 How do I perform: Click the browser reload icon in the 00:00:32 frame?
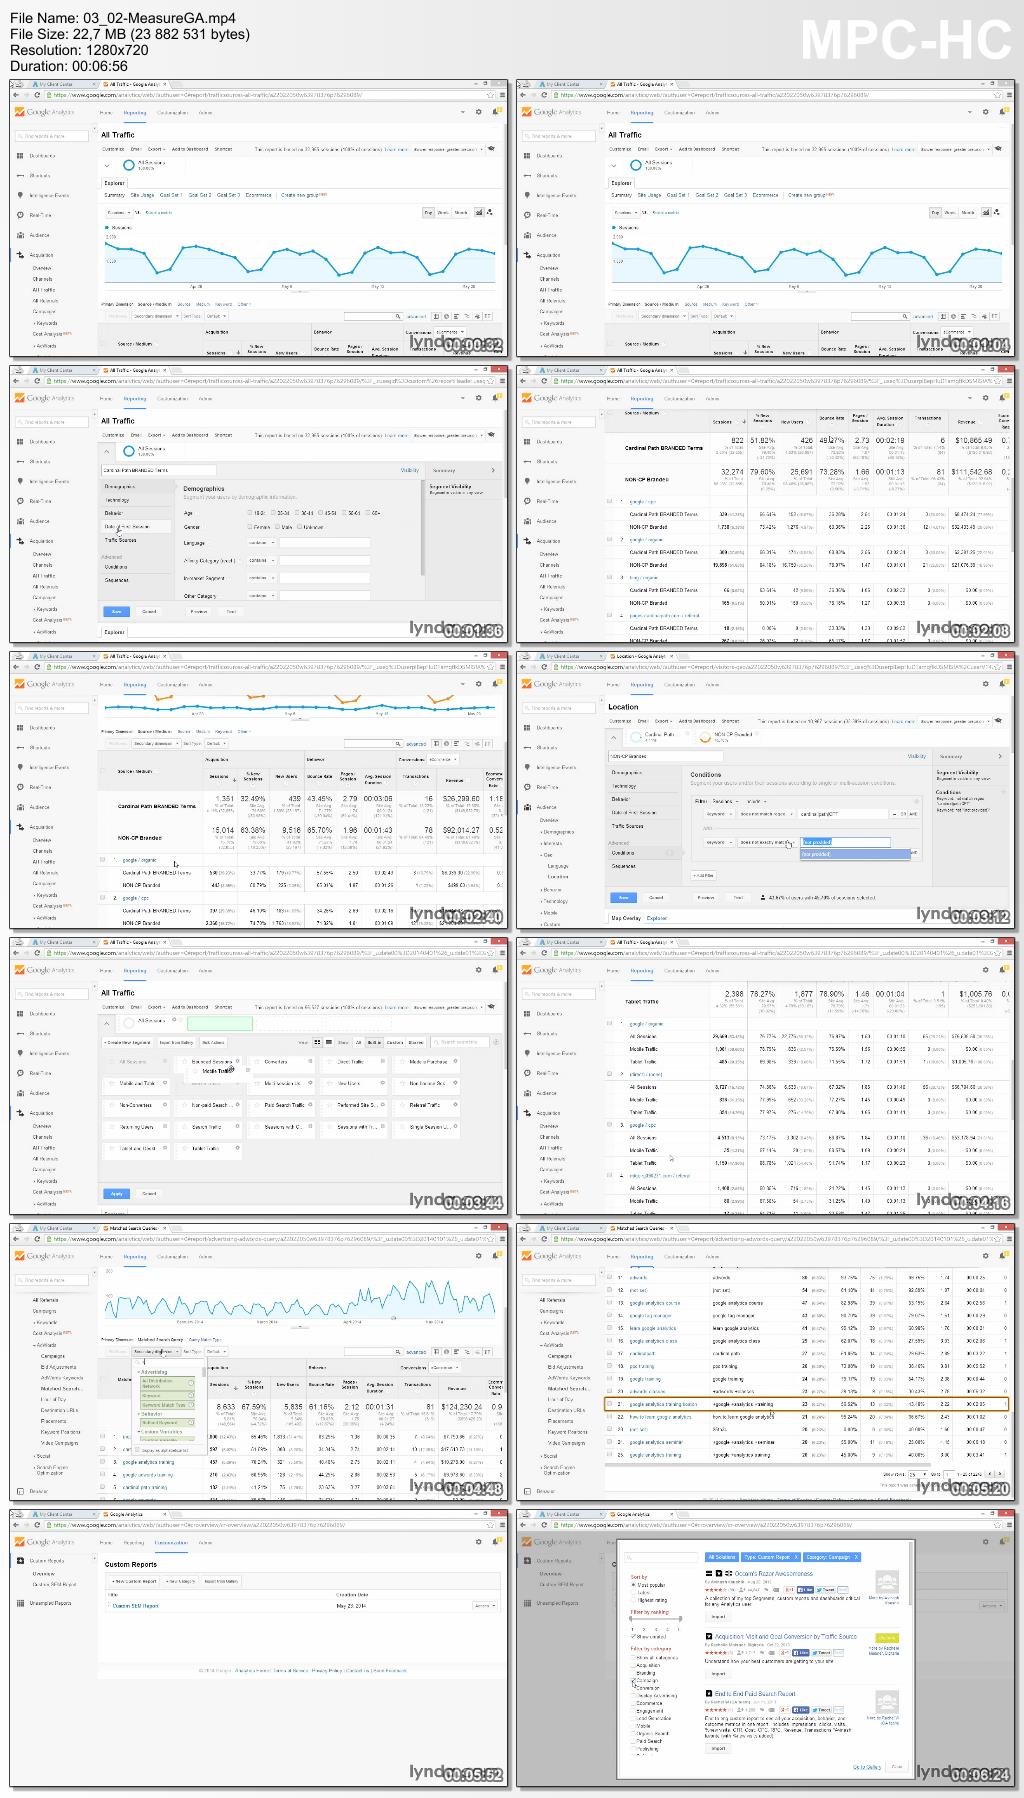coord(37,95)
